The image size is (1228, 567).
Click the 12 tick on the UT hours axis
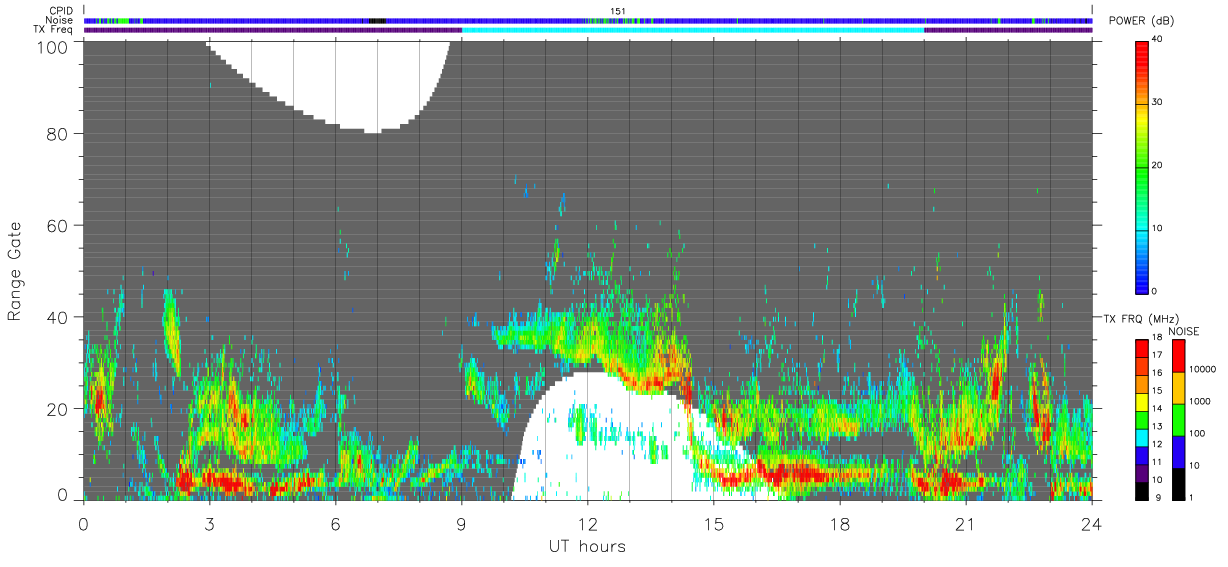[587, 523]
